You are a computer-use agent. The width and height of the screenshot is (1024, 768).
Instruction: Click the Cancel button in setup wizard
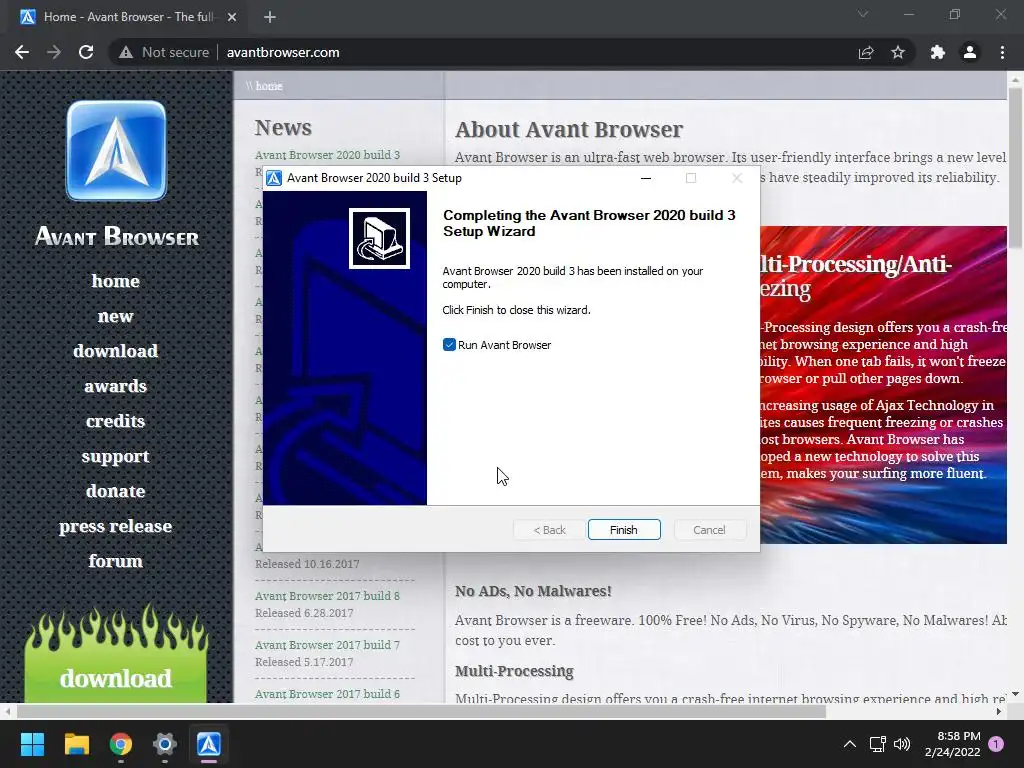tap(709, 530)
